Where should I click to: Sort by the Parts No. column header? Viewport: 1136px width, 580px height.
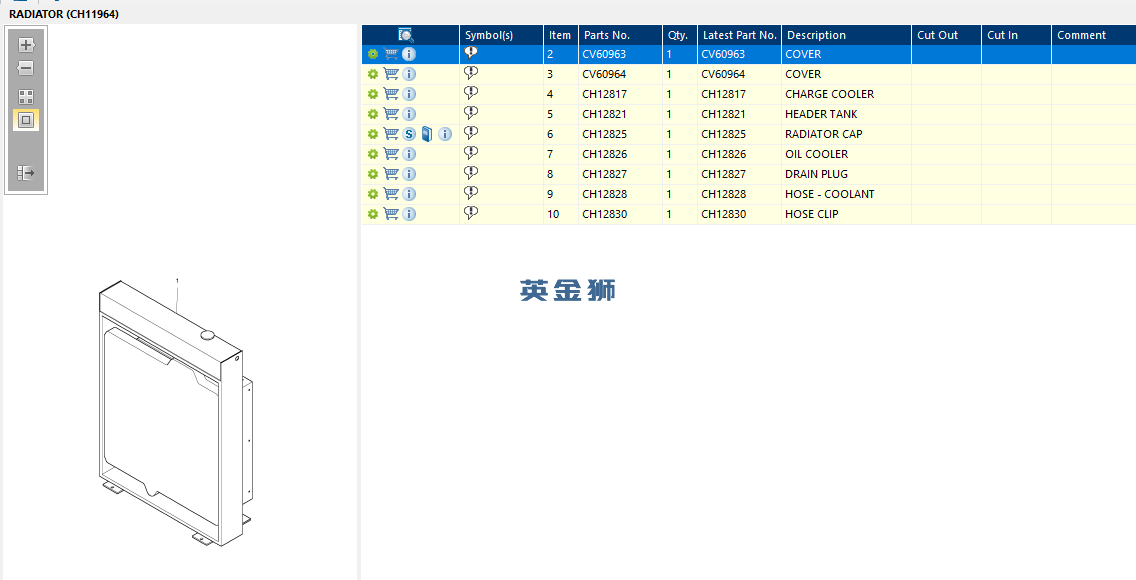click(x=620, y=35)
